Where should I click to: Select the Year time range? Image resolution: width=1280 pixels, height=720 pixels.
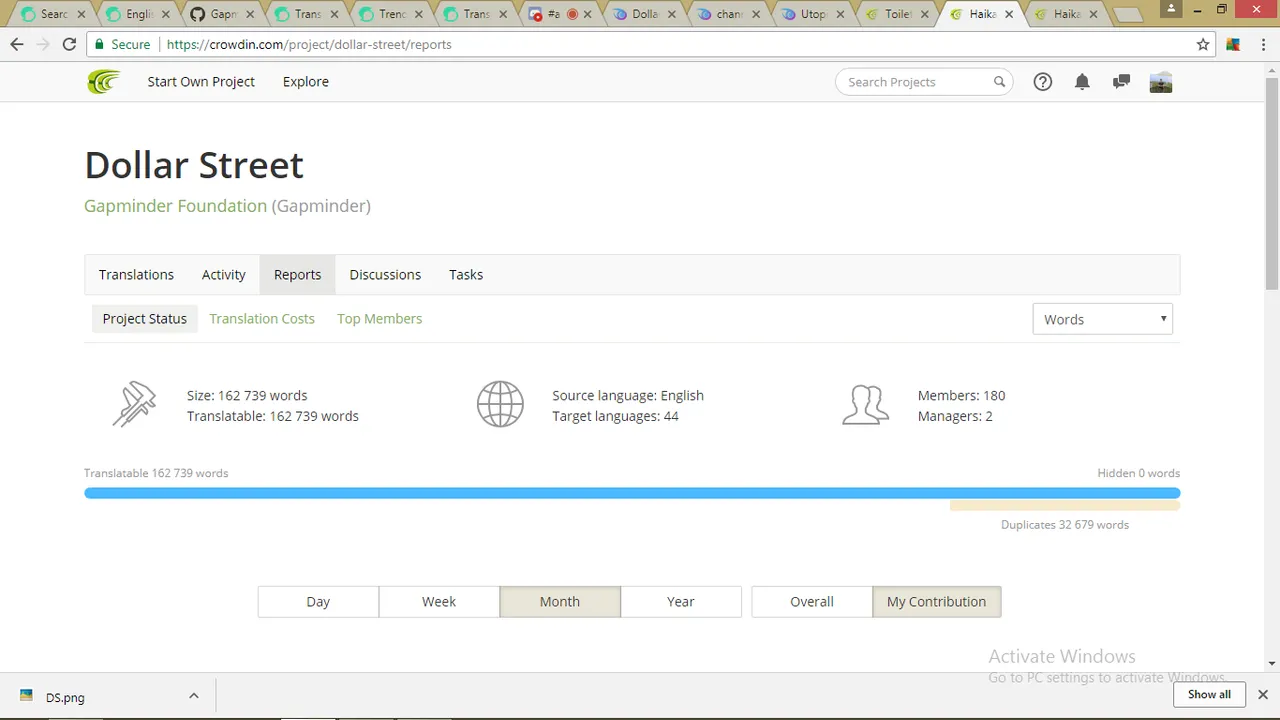click(681, 602)
